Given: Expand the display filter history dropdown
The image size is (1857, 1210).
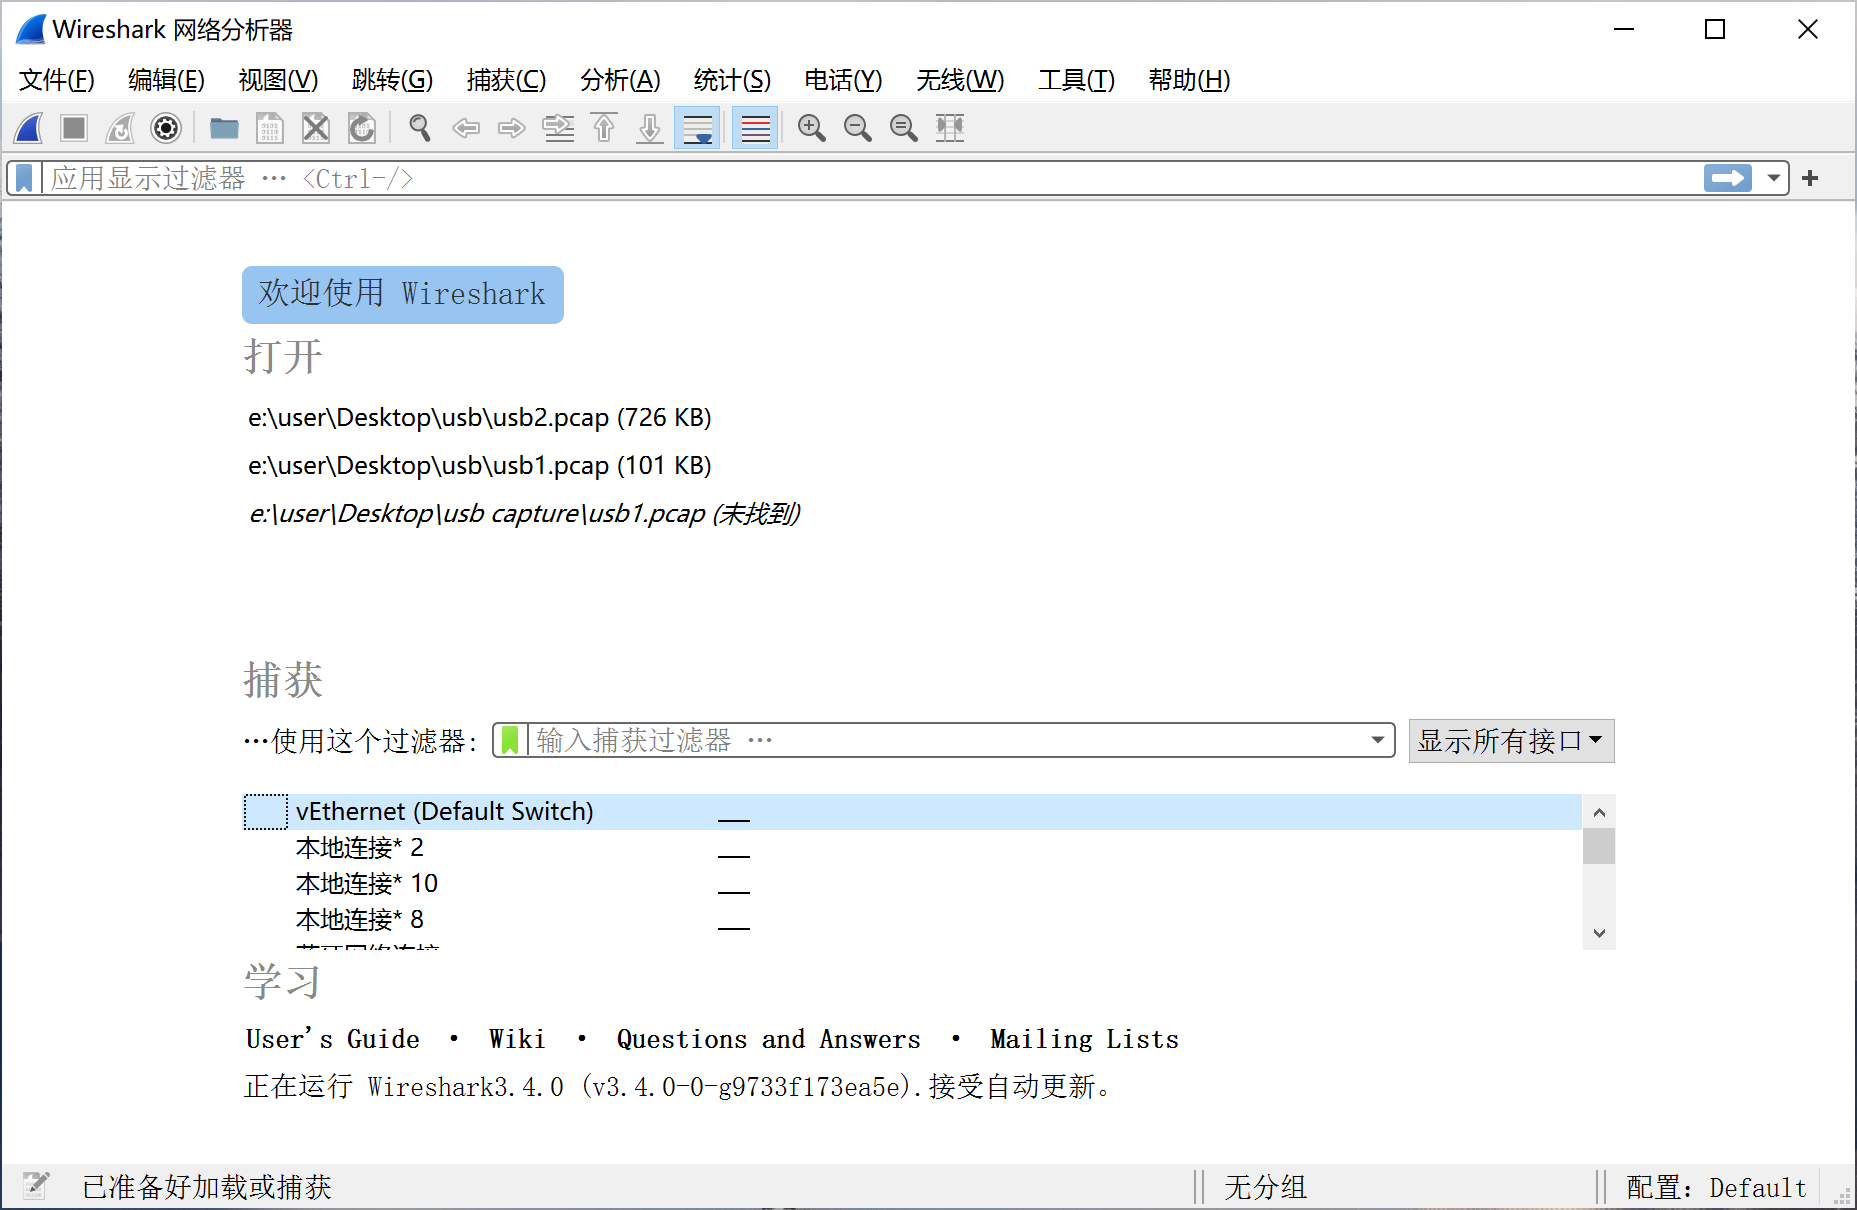Looking at the screenshot, I should tap(1773, 178).
